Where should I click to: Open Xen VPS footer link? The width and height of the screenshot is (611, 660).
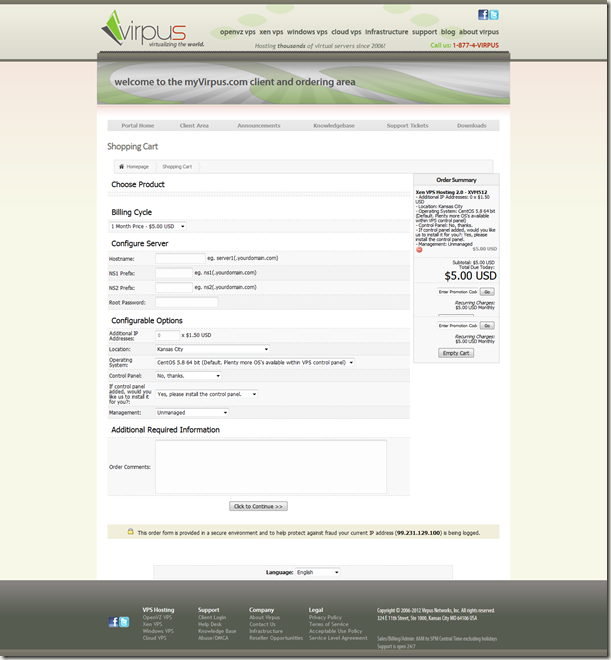[152, 624]
